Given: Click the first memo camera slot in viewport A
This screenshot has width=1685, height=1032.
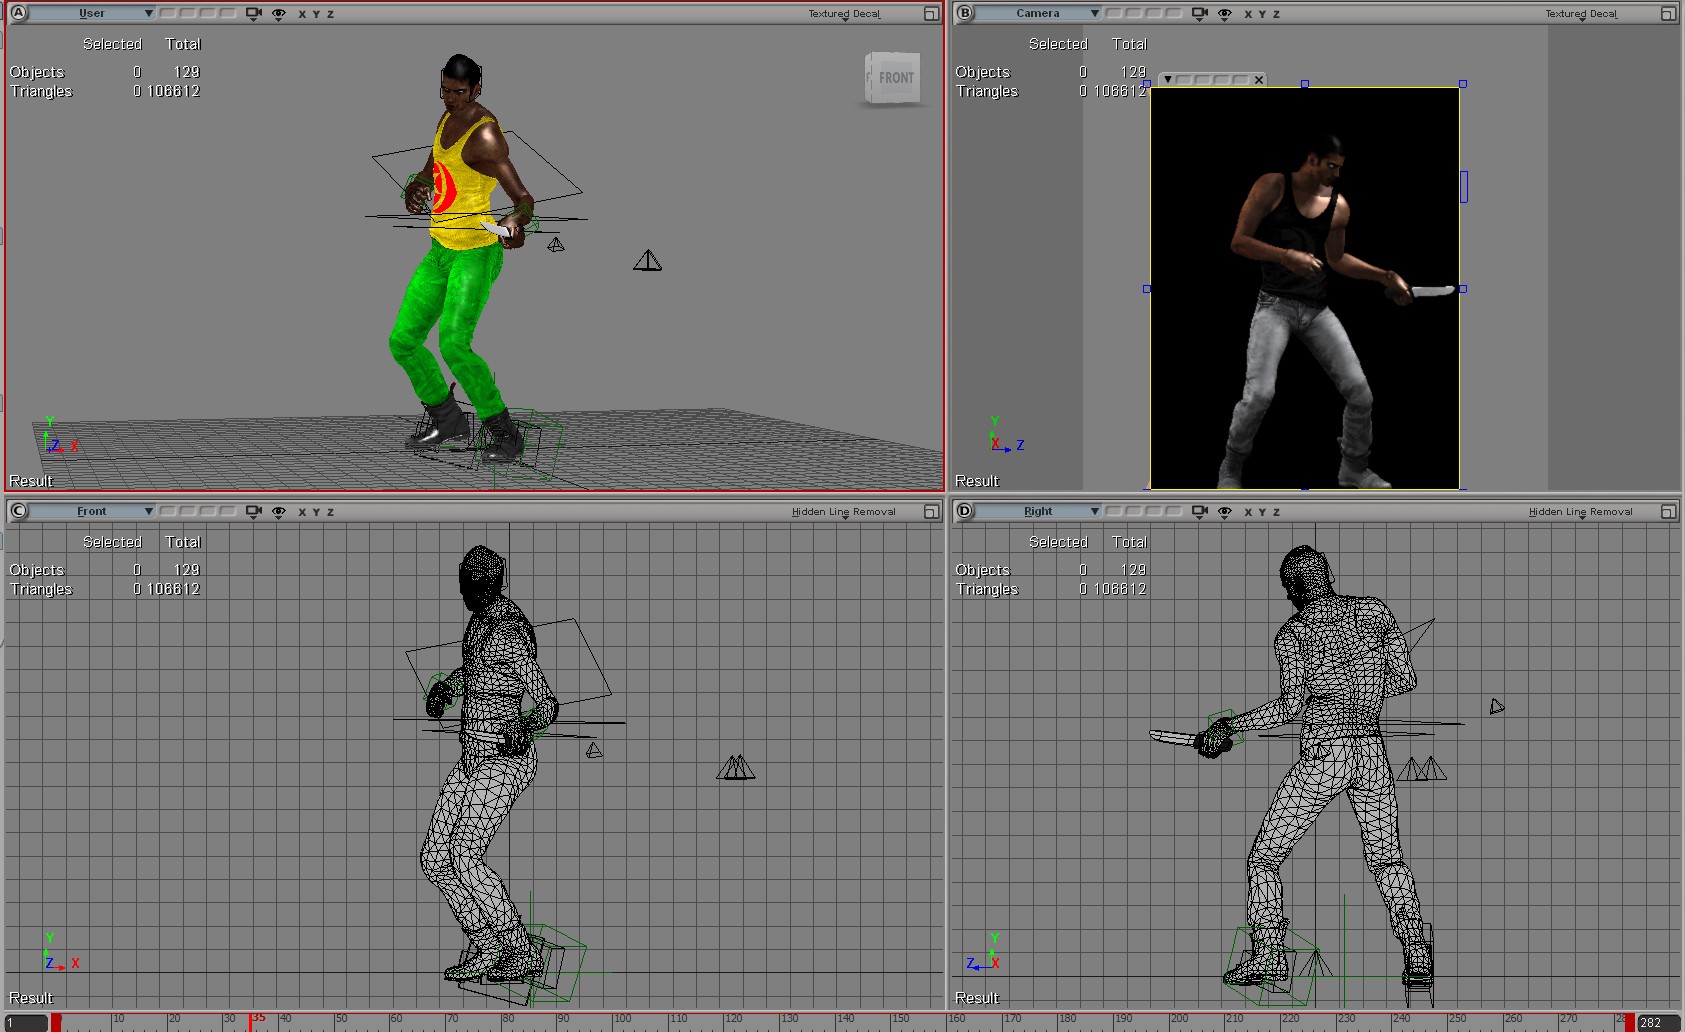Looking at the screenshot, I should coord(168,13).
